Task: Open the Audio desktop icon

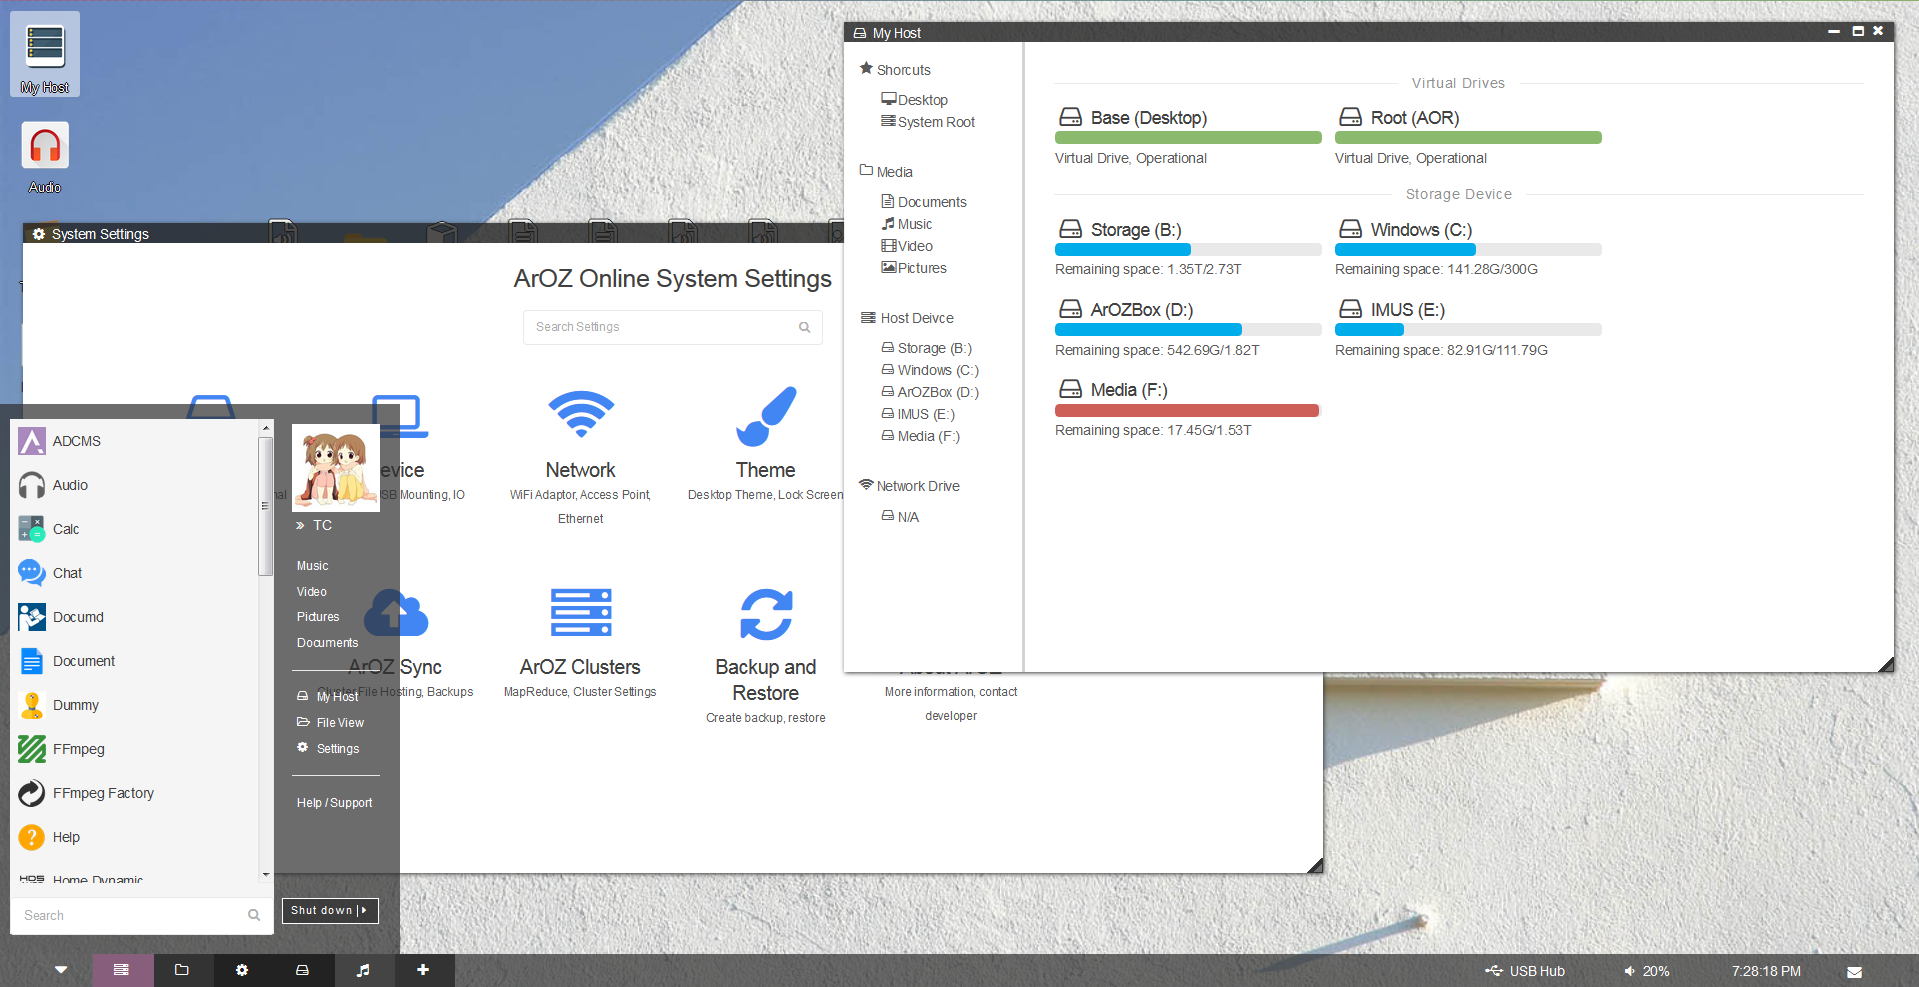Action: pos(45,157)
